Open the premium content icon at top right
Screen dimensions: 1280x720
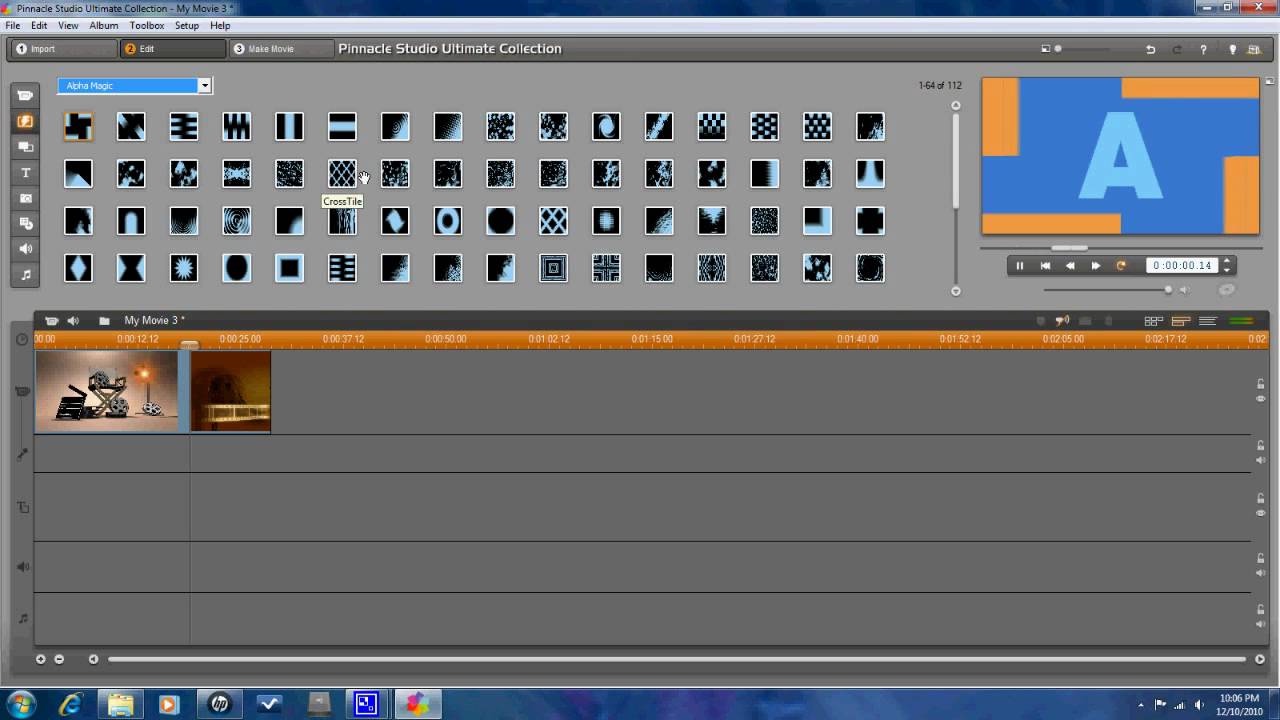pyautogui.click(x=1256, y=49)
